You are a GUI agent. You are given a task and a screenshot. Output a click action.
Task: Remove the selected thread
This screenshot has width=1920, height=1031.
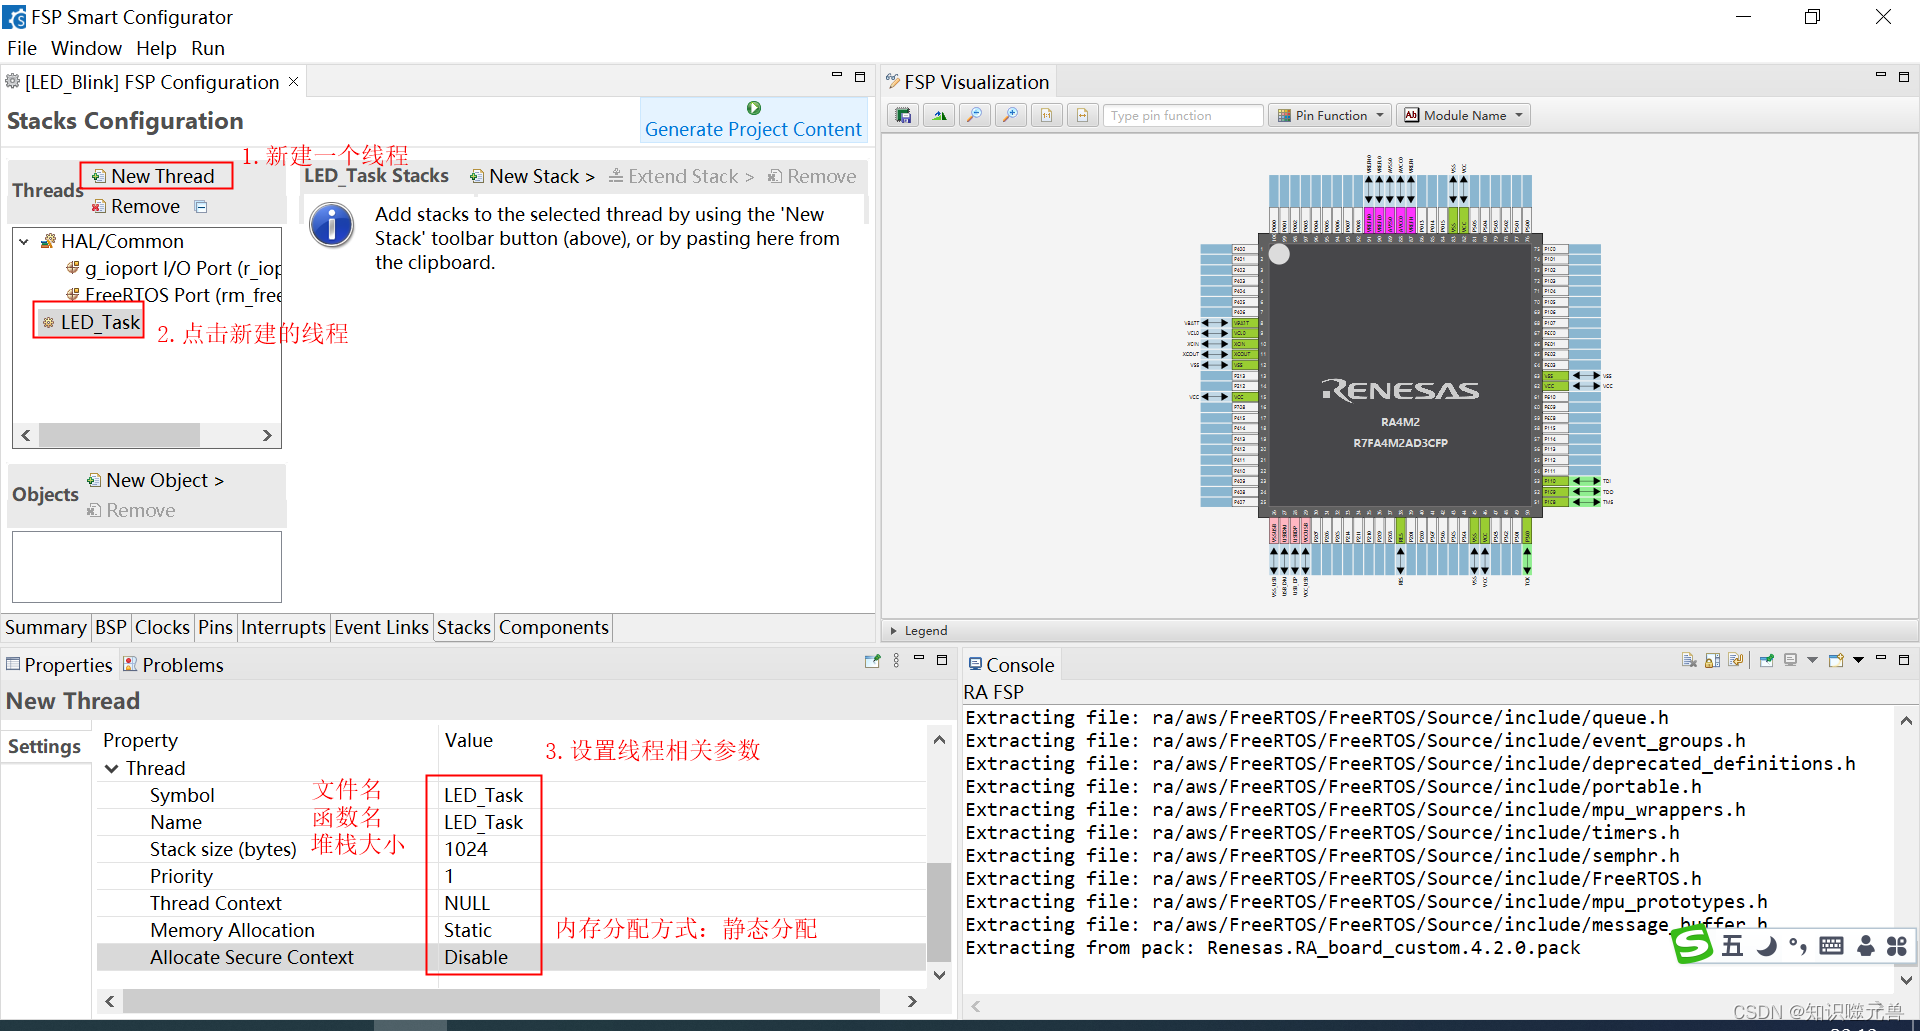pyautogui.click(x=136, y=206)
